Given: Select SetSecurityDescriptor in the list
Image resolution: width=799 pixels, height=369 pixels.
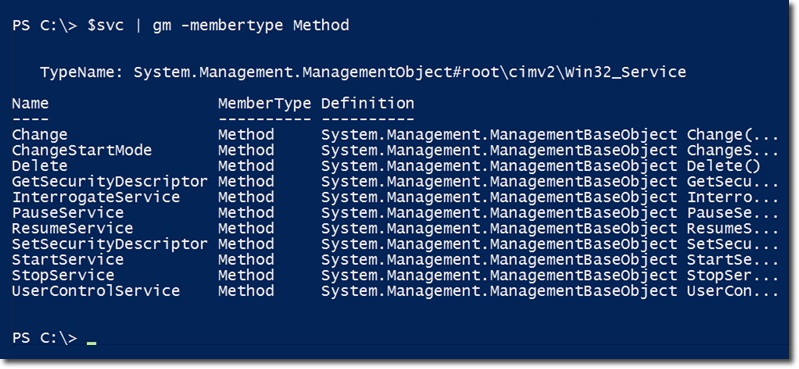Looking at the screenshot, I should (x=110, y=244).
